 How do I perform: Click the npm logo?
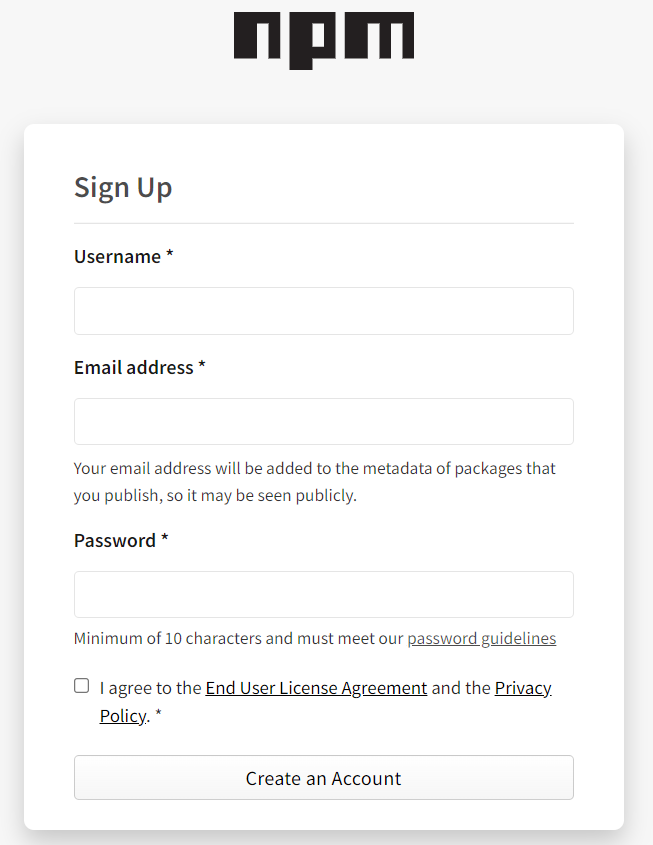click(x=323, y=38)
